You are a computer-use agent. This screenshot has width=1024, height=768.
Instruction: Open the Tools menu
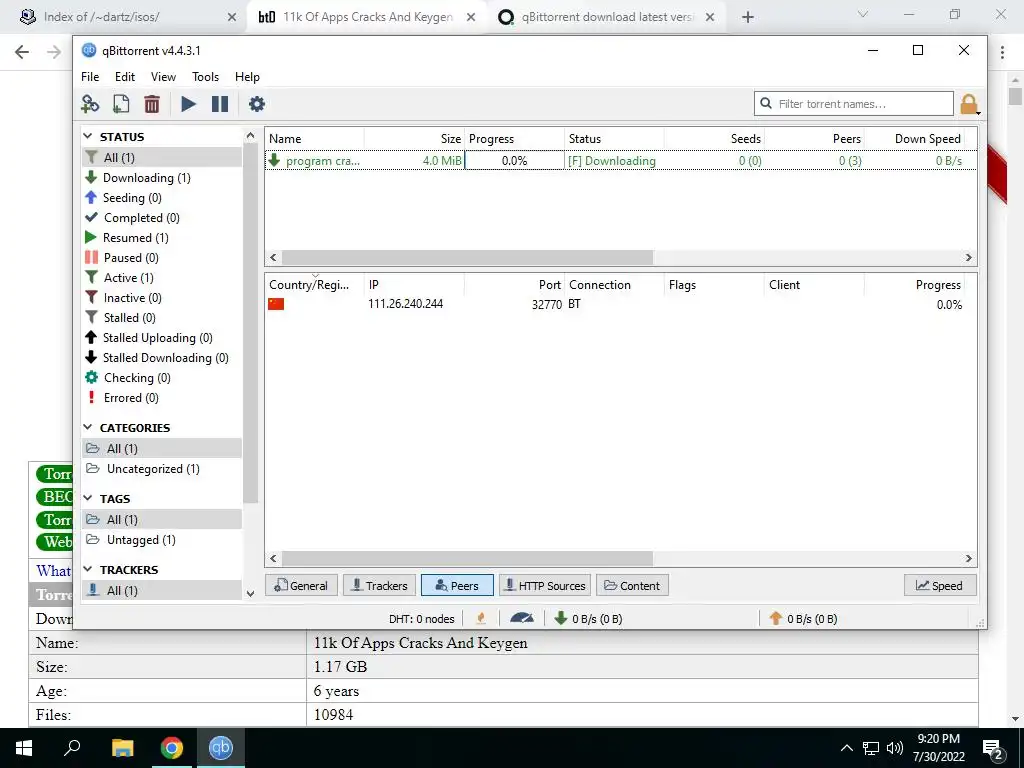pos(205,76)
